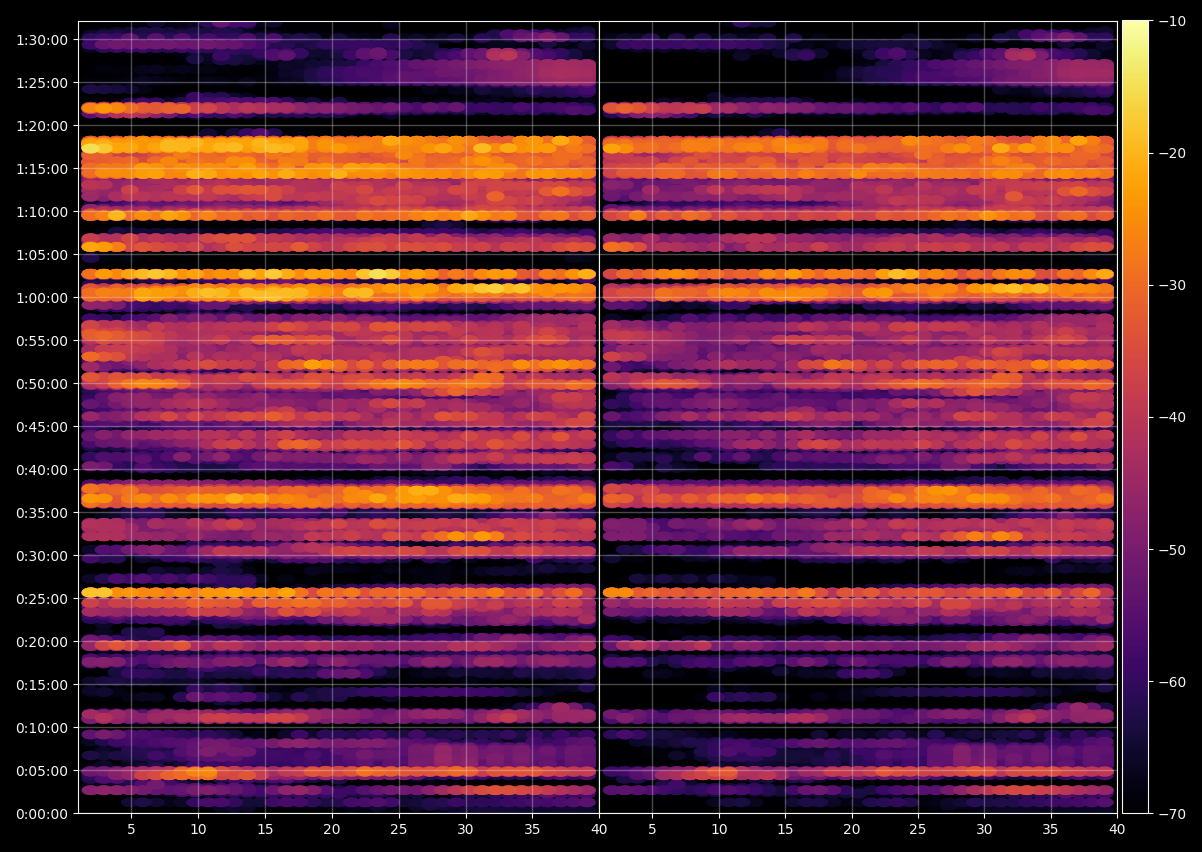Select the 0:30:00 time label

[x=42, y=556]
